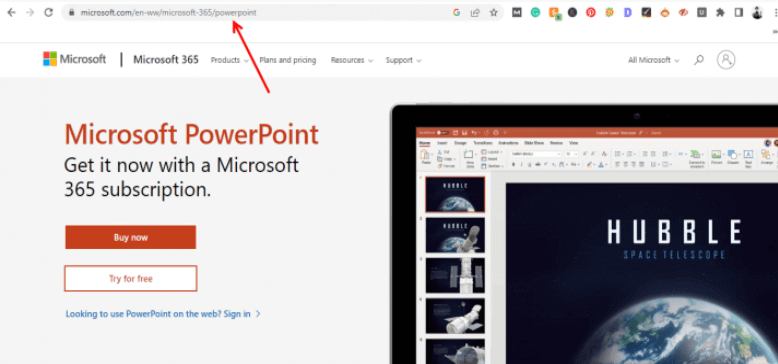Open the grey U extension icon
The image size is (778, 364).
tap(702, 13)
